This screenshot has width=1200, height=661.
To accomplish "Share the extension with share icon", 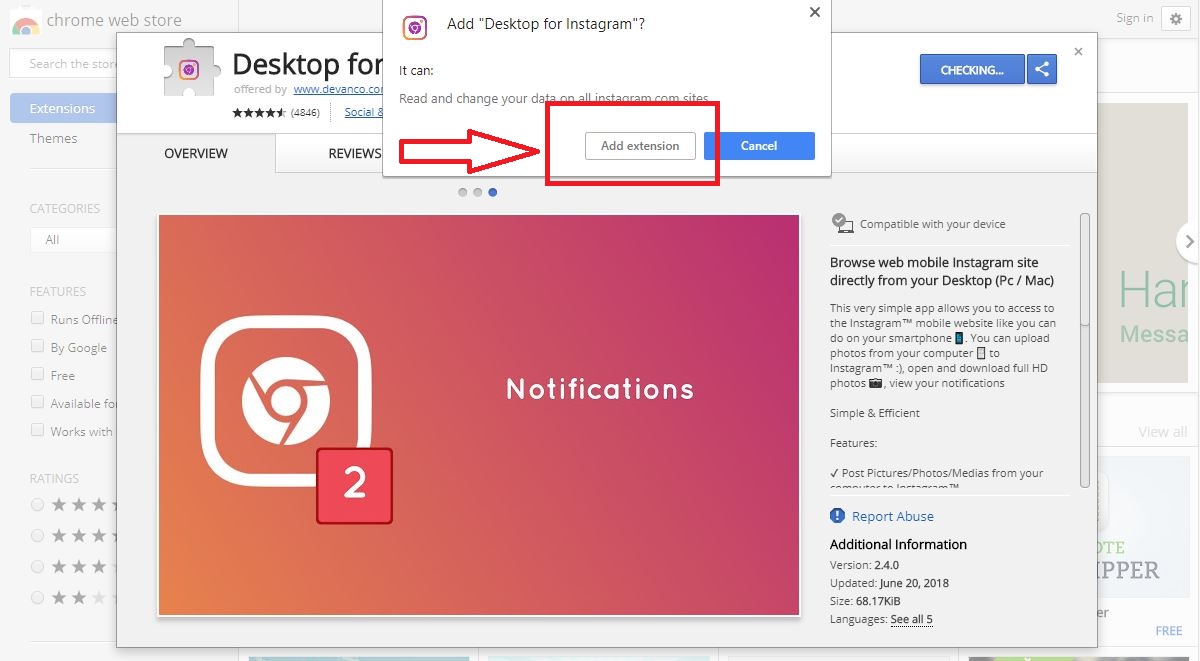I will [x=1042, y=70].
